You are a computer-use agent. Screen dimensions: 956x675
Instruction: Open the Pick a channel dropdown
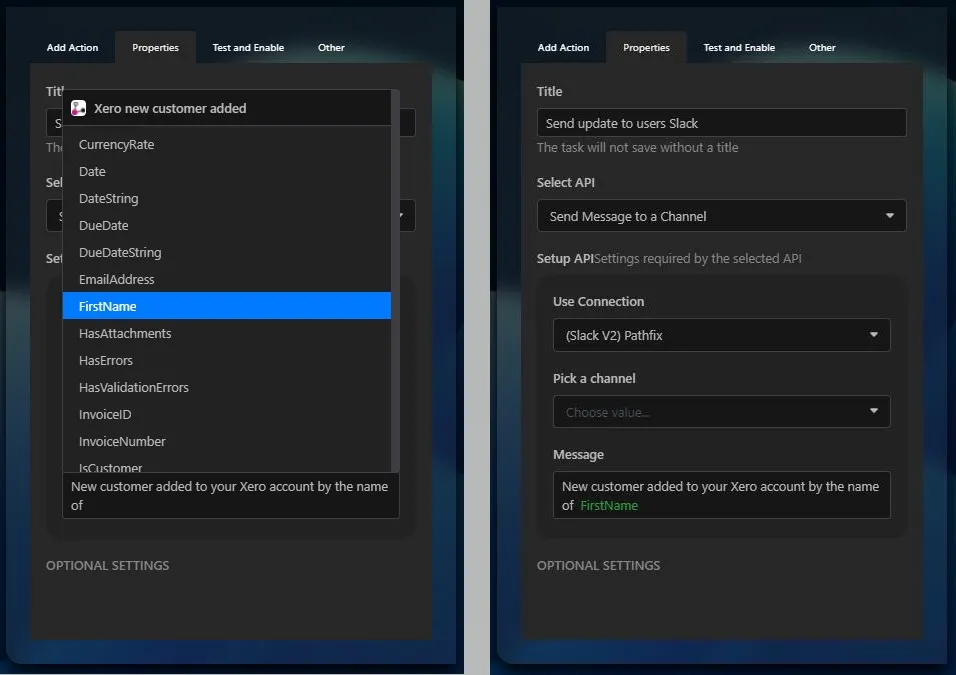[721, 412]
